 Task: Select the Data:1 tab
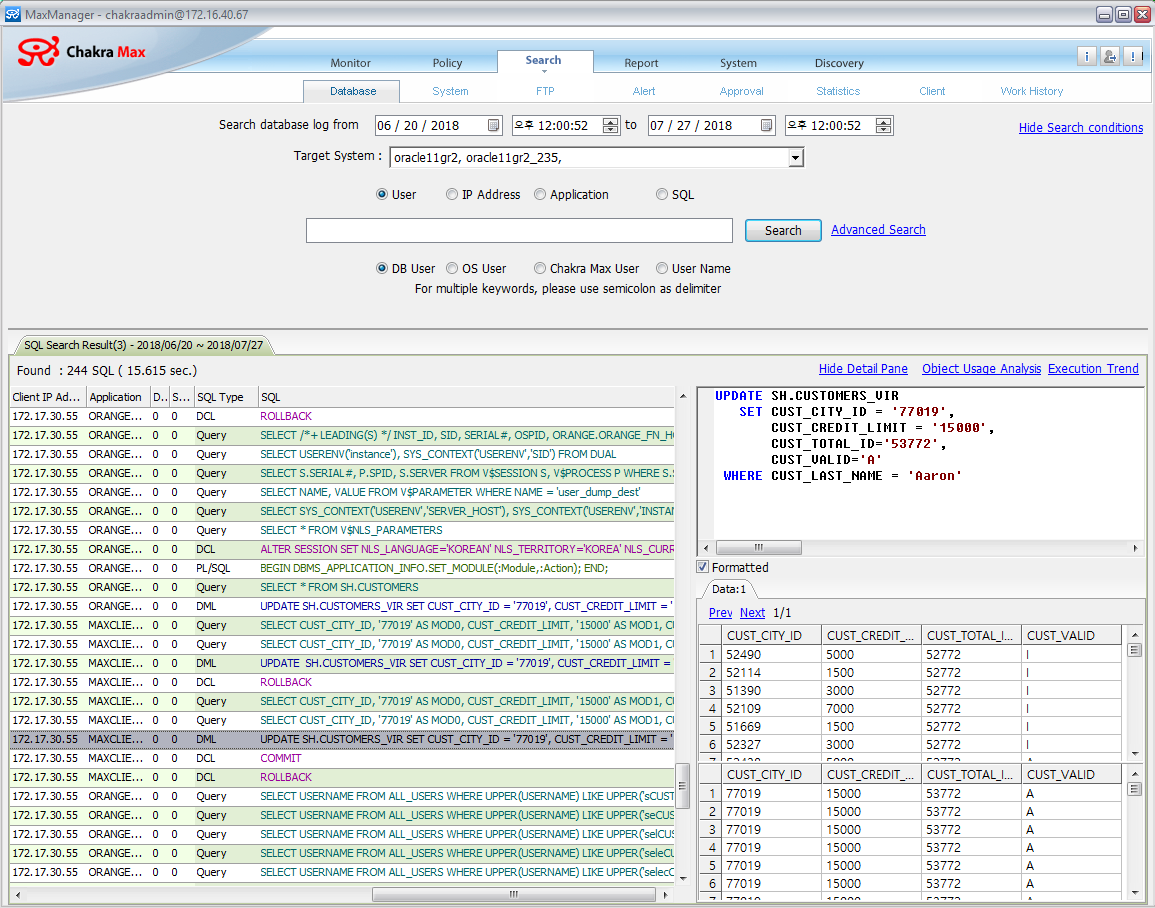point(729,589)
